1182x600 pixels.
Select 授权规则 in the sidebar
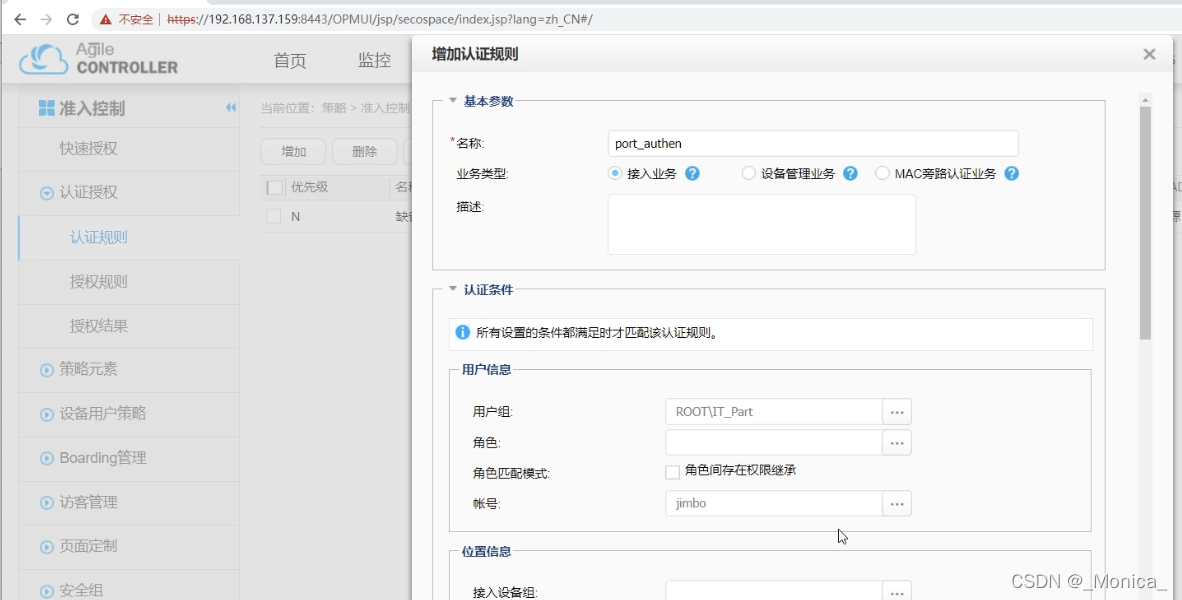pos(99,282)
